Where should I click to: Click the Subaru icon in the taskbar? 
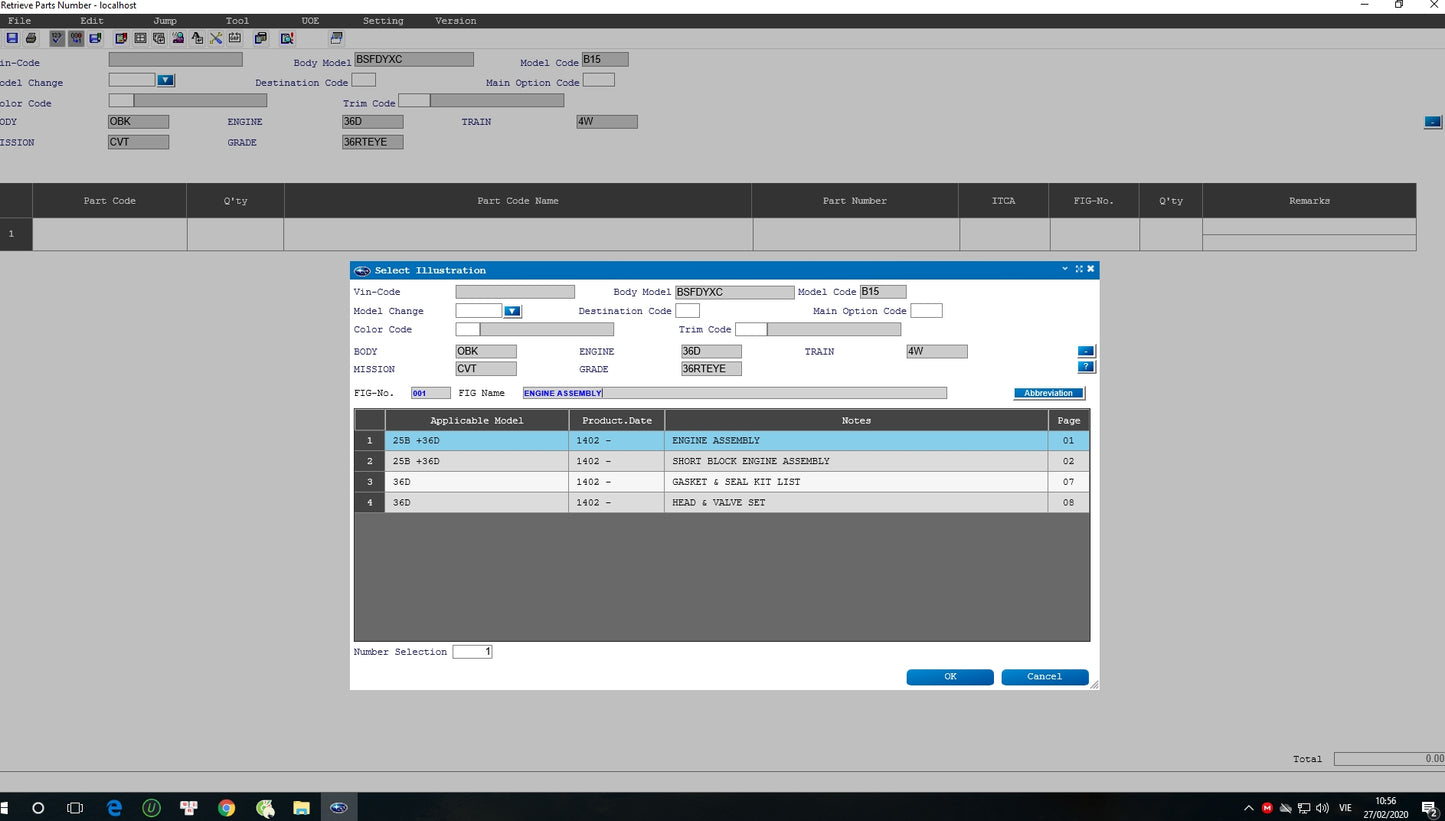pyautogui.click(x=339, y=808)
